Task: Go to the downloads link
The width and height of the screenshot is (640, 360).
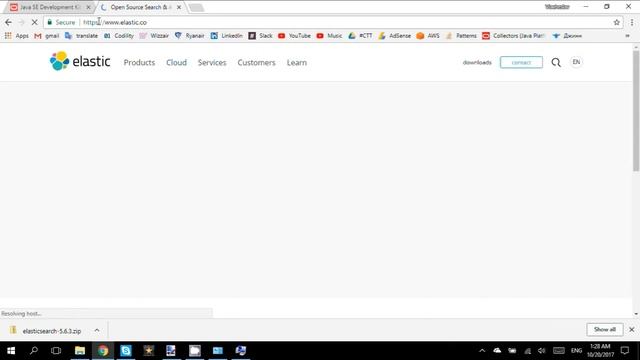Action: coord(477,62)
